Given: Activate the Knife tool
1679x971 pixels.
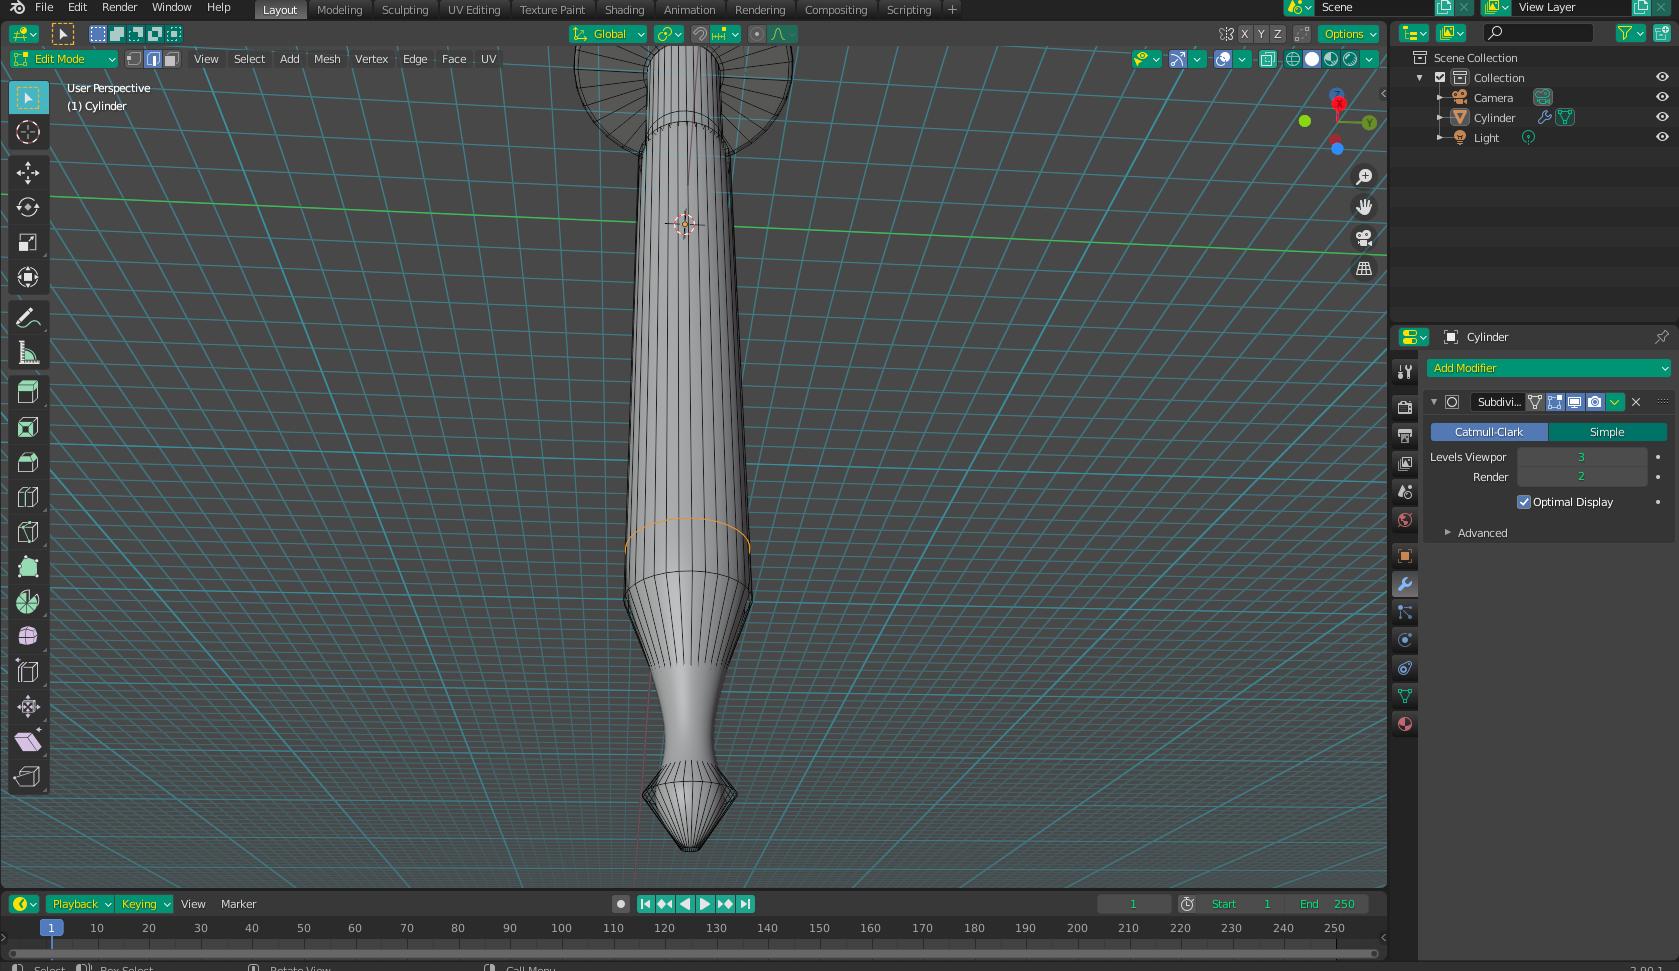Looking at the screenshot, I should [28, 532].
